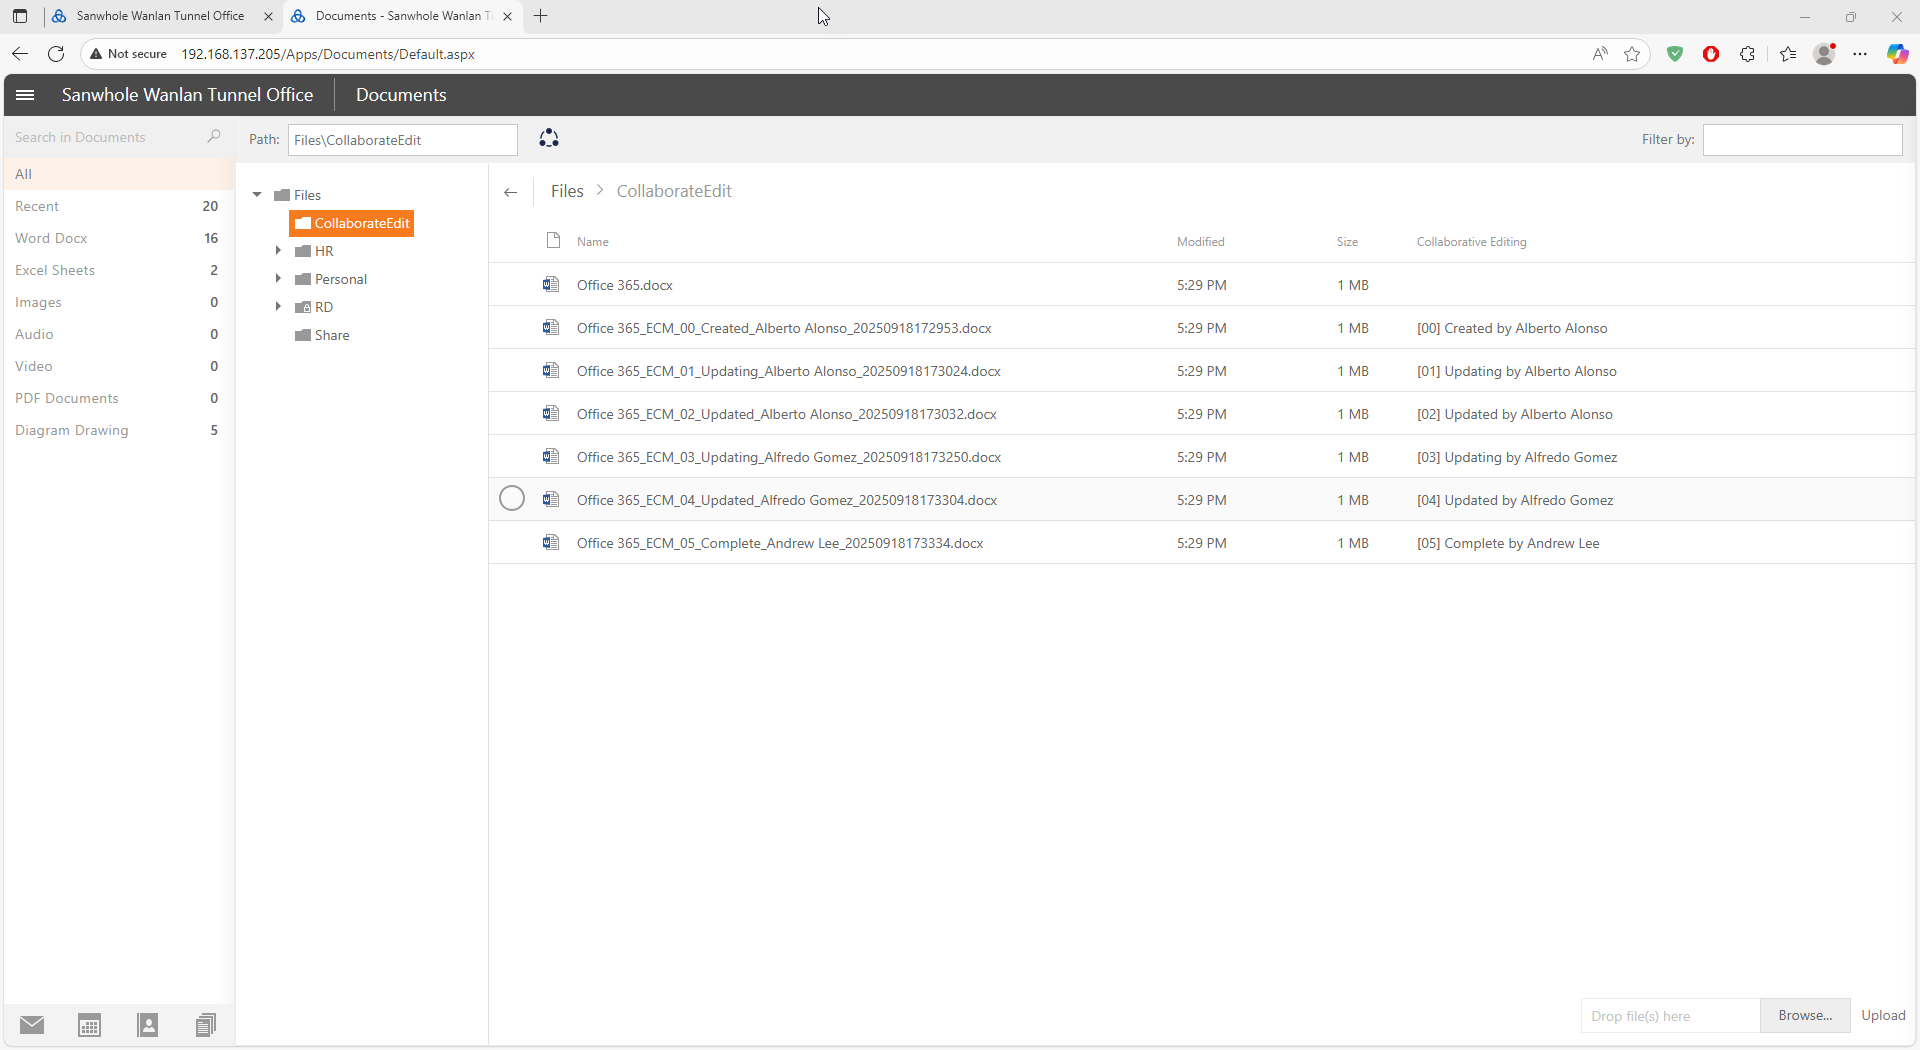Open Office 365_ECM_05_Complete_Andrew Lee file
1920x1050 pixels.
click(779, 543)
